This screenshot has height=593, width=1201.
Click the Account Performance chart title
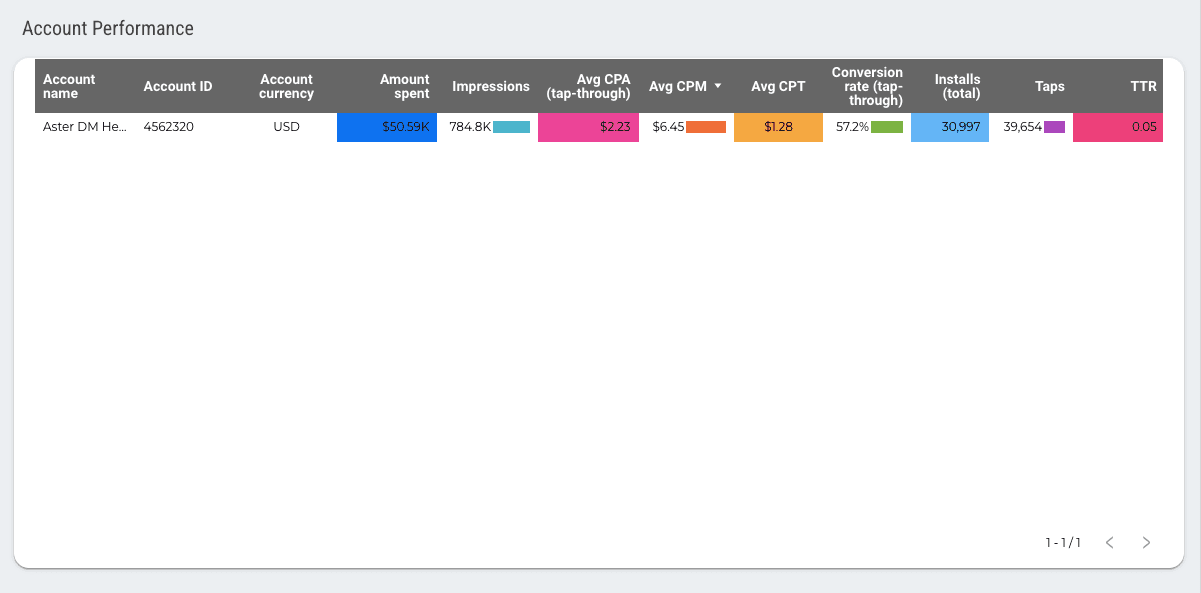[x=108, y=28]
